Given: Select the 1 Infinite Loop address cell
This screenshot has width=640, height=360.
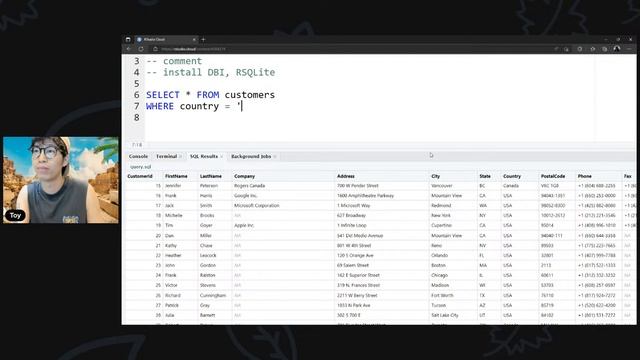Looking at the screenshot, I should point(352,225).
